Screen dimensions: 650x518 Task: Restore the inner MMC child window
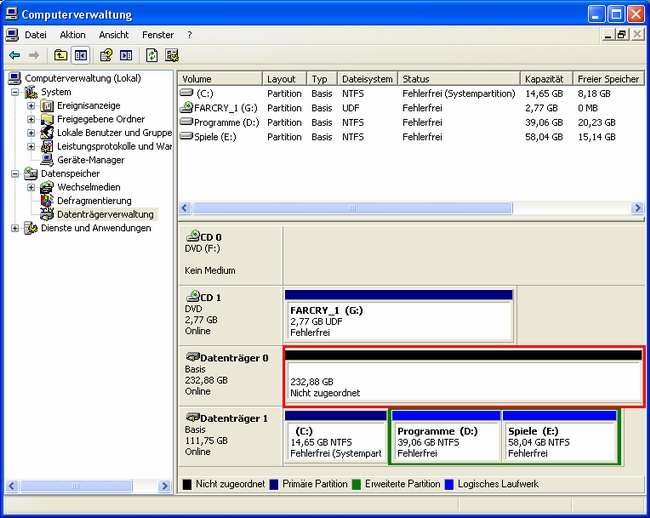tap(622, 35)
